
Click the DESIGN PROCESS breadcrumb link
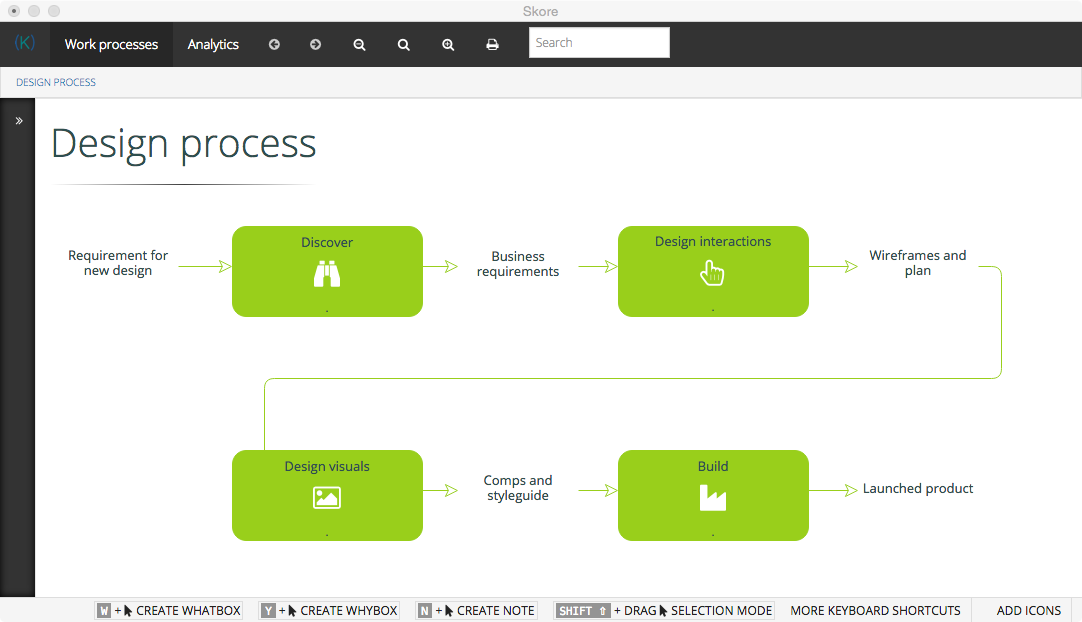point(56,82)
